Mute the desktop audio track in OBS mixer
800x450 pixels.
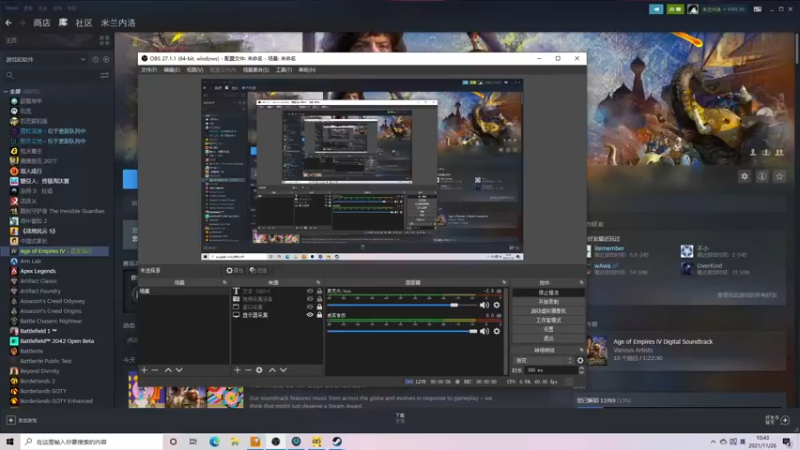click(x=484, y=332)
